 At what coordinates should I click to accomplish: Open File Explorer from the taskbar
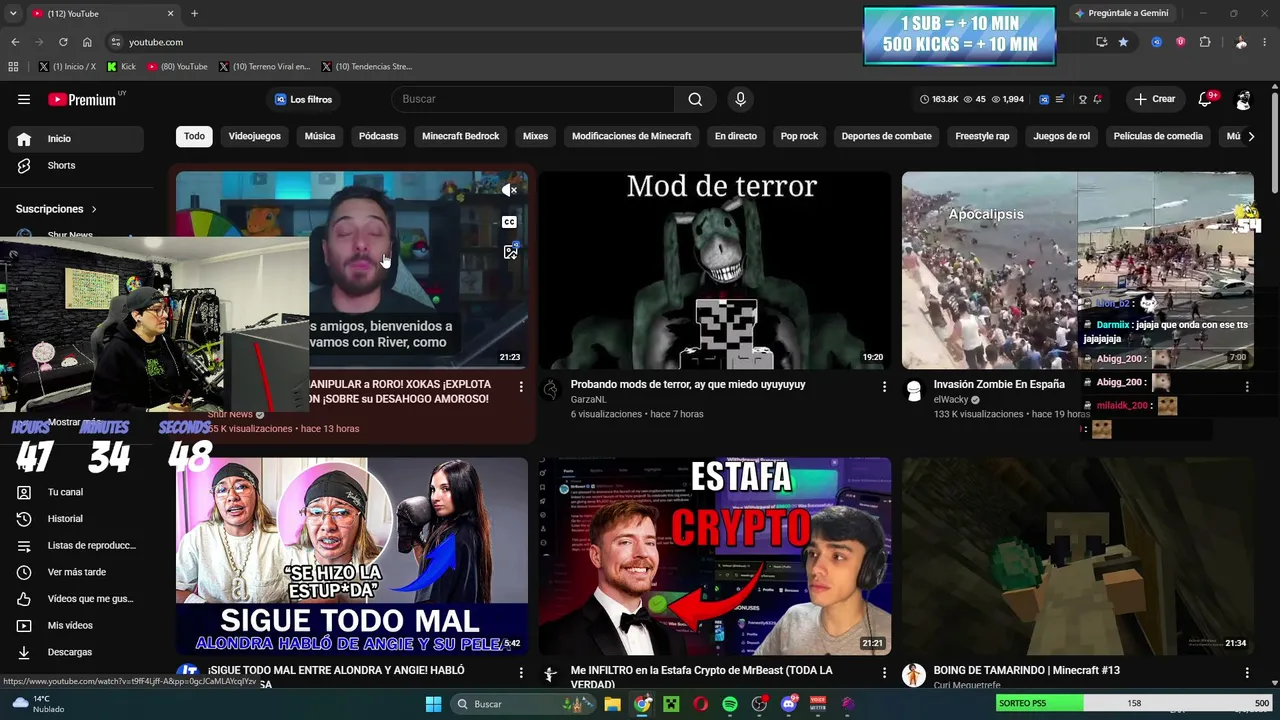[613, 704]
